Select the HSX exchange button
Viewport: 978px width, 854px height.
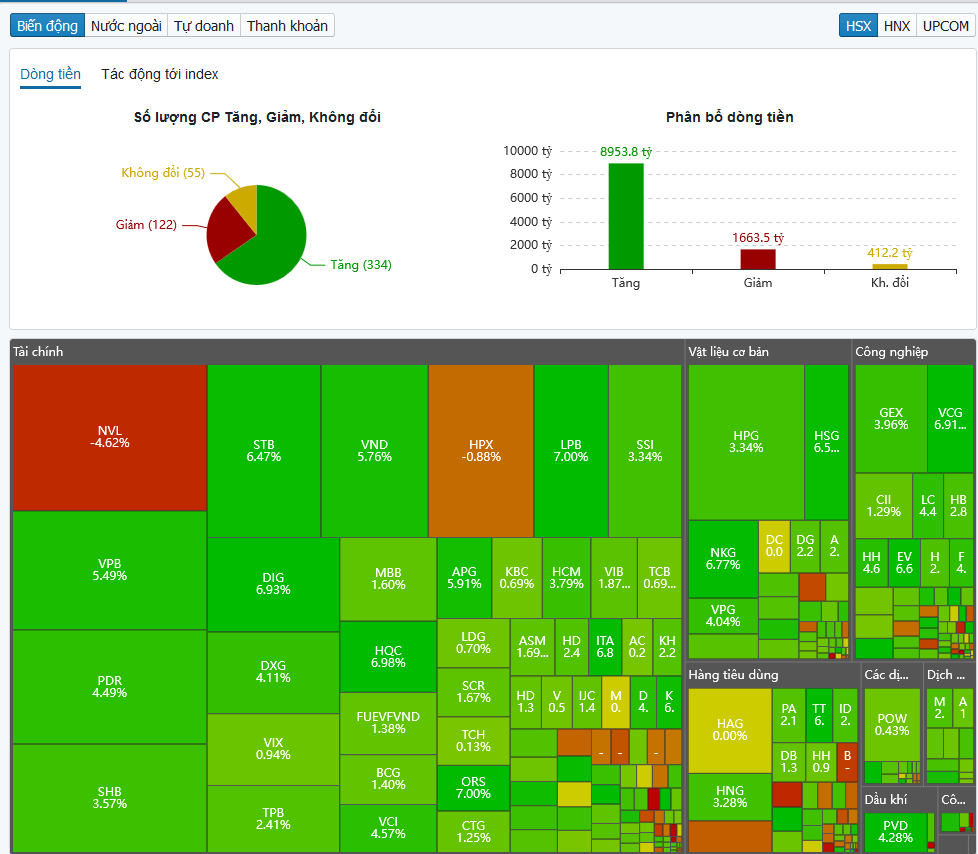click(858, 26)
